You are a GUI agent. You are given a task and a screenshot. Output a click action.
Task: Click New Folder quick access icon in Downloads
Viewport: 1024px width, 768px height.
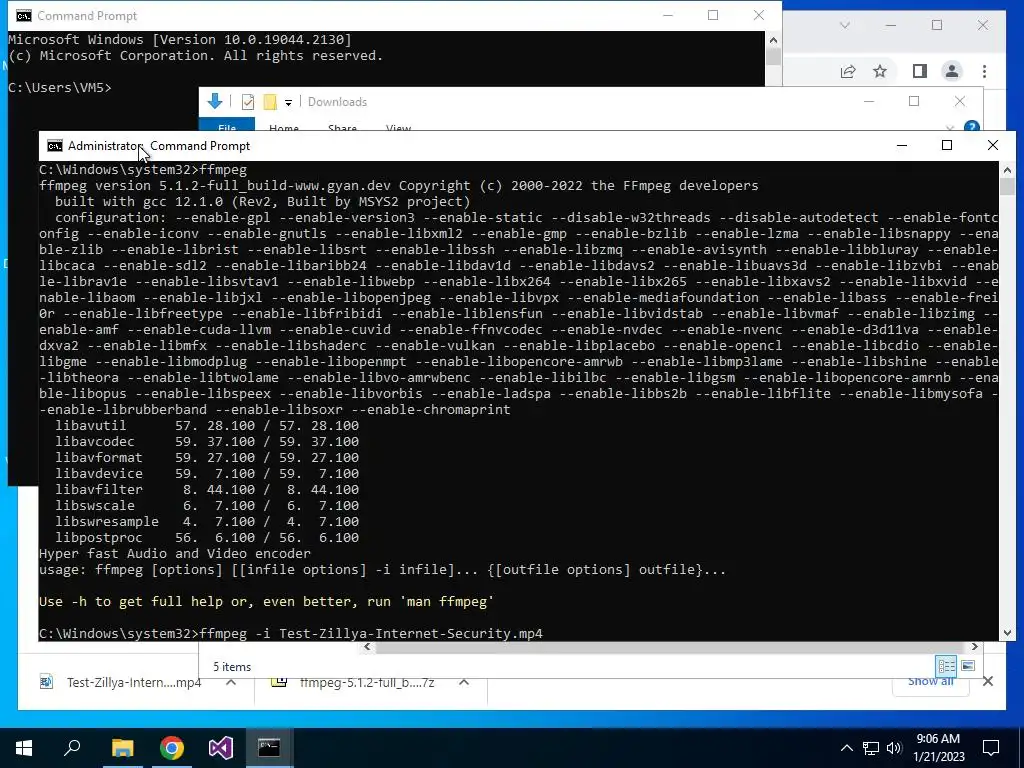tap(270, 102)
